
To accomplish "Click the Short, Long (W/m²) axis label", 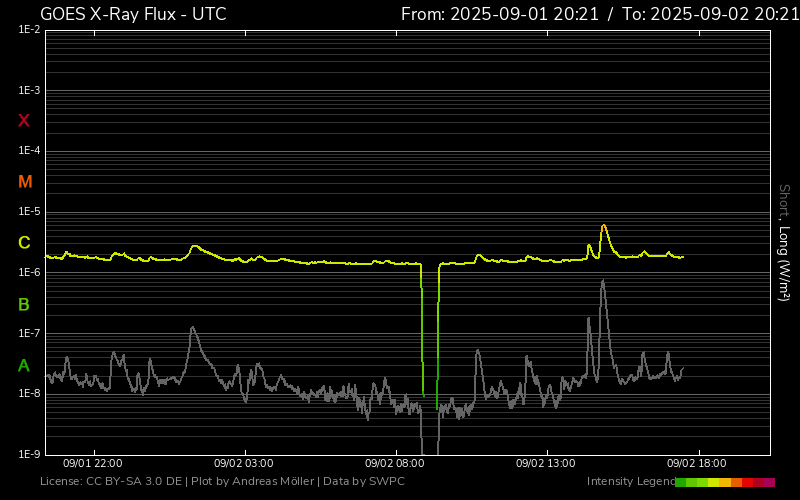I will pos(784,242).
